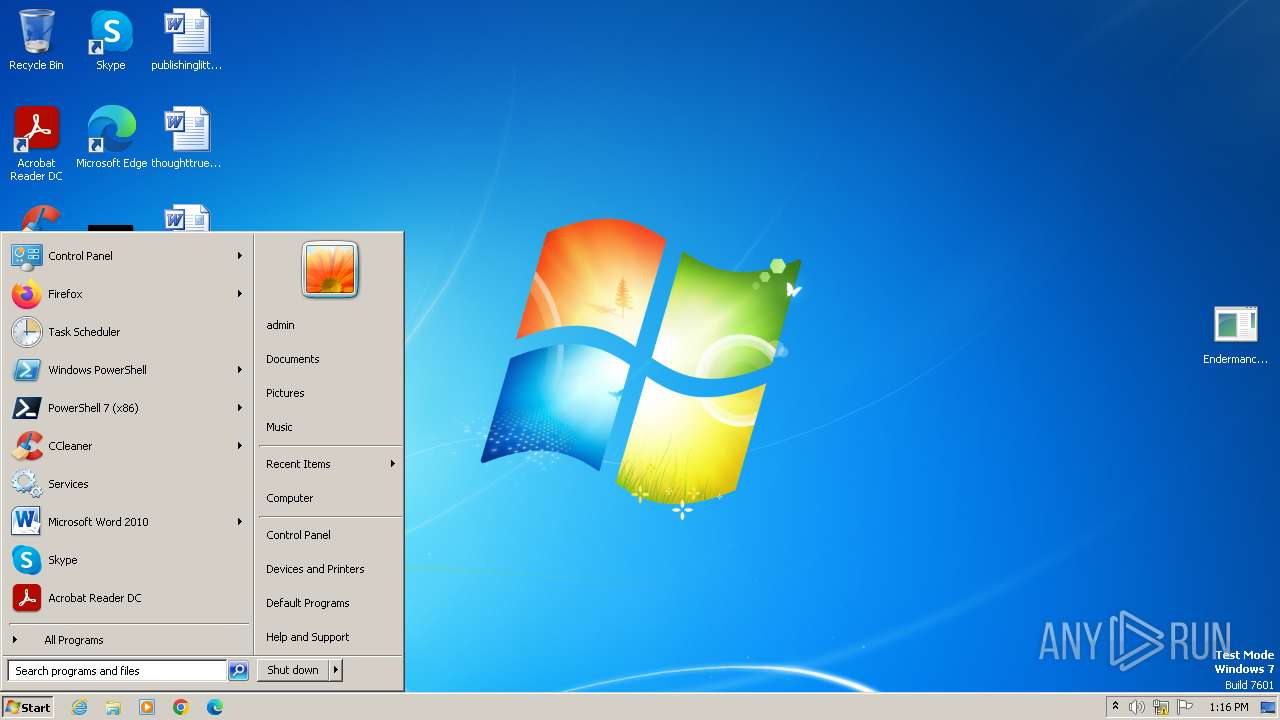This screenshot has height=720, width=1280.
Task: Open the Skype desktop shortcut
Action: coord(111,40)
